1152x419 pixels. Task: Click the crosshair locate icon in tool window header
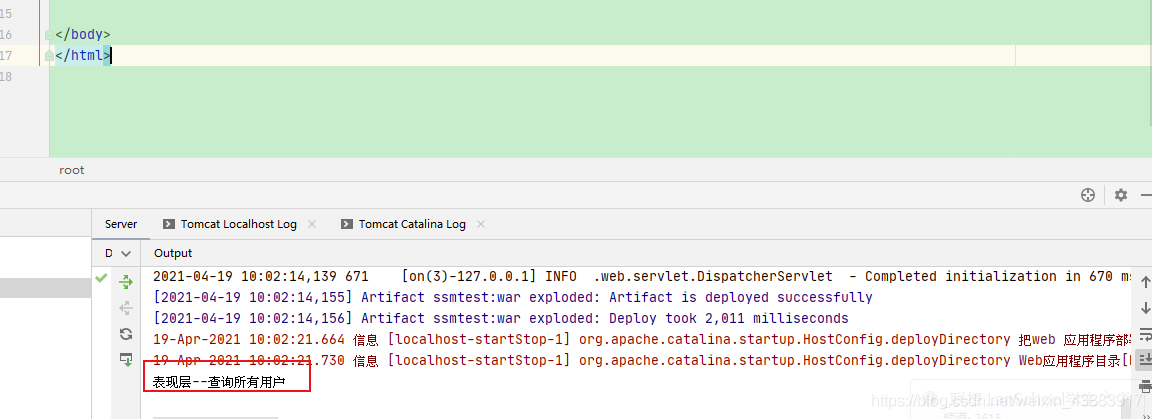coord(1088,195)
